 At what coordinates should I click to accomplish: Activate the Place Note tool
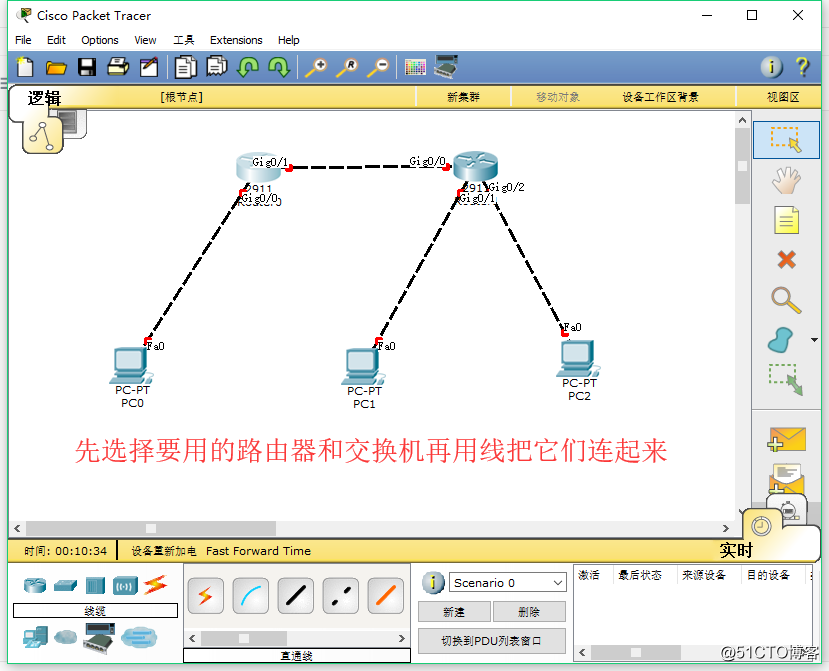(x=786, y=220)
